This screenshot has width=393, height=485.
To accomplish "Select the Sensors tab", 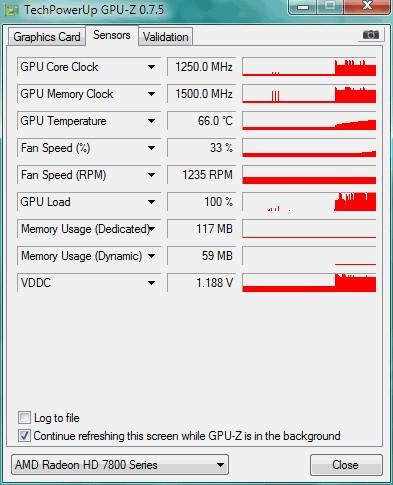I will pos(112,35).
